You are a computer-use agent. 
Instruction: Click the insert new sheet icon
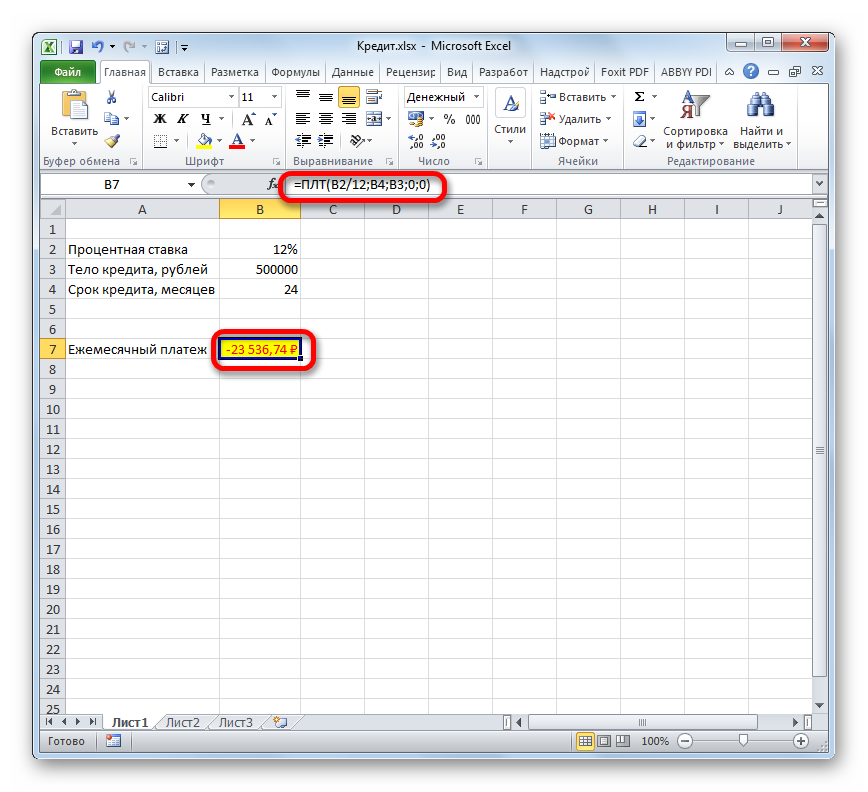[280, 722]
